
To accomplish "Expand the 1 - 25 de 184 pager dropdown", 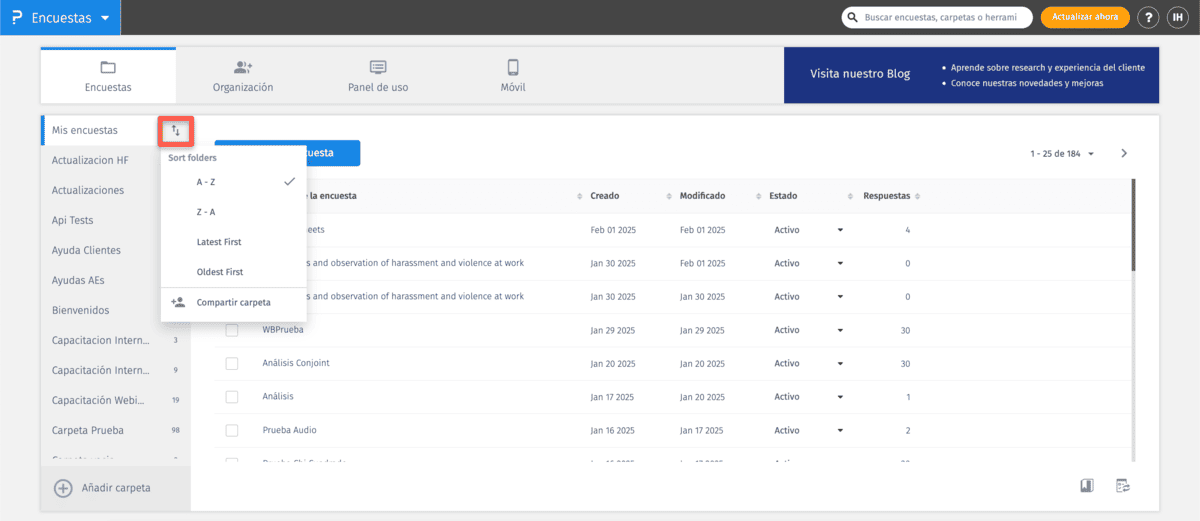I will coord(1062,154).
